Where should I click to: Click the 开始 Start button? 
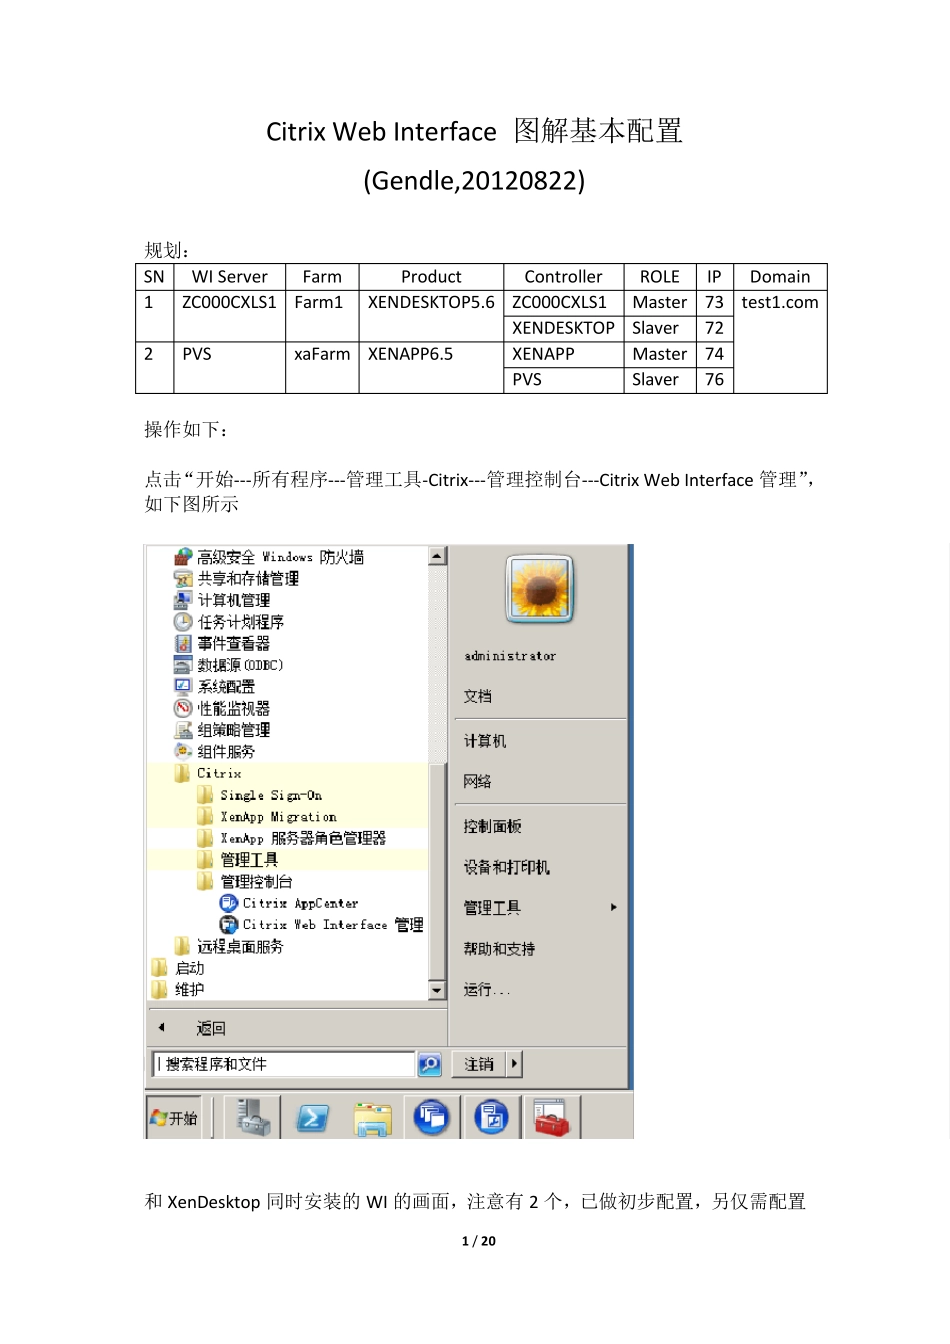click(x=174, y=1118)
